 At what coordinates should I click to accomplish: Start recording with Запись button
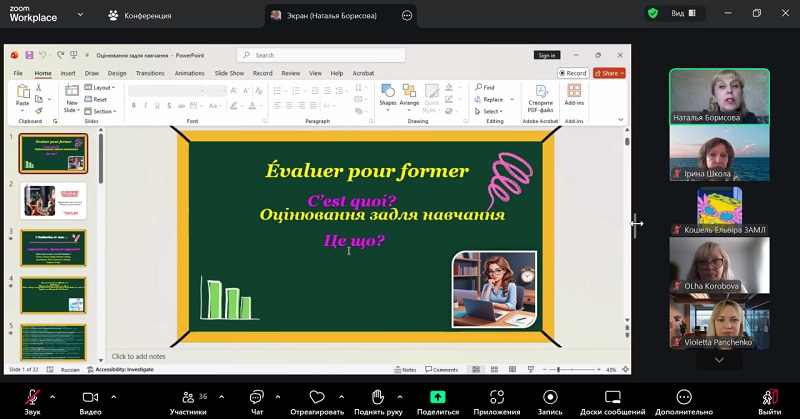(x=550, y=397)
